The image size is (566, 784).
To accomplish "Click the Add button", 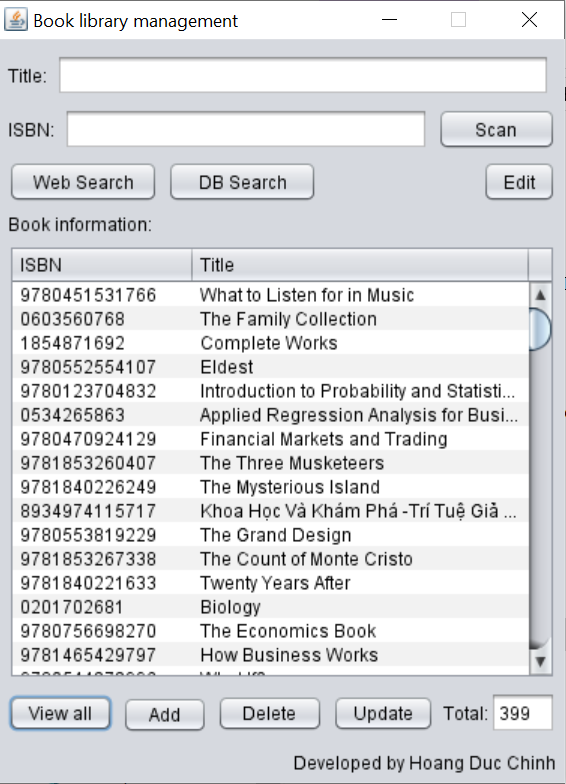I will pyautogui.click(x=164, y=714).
